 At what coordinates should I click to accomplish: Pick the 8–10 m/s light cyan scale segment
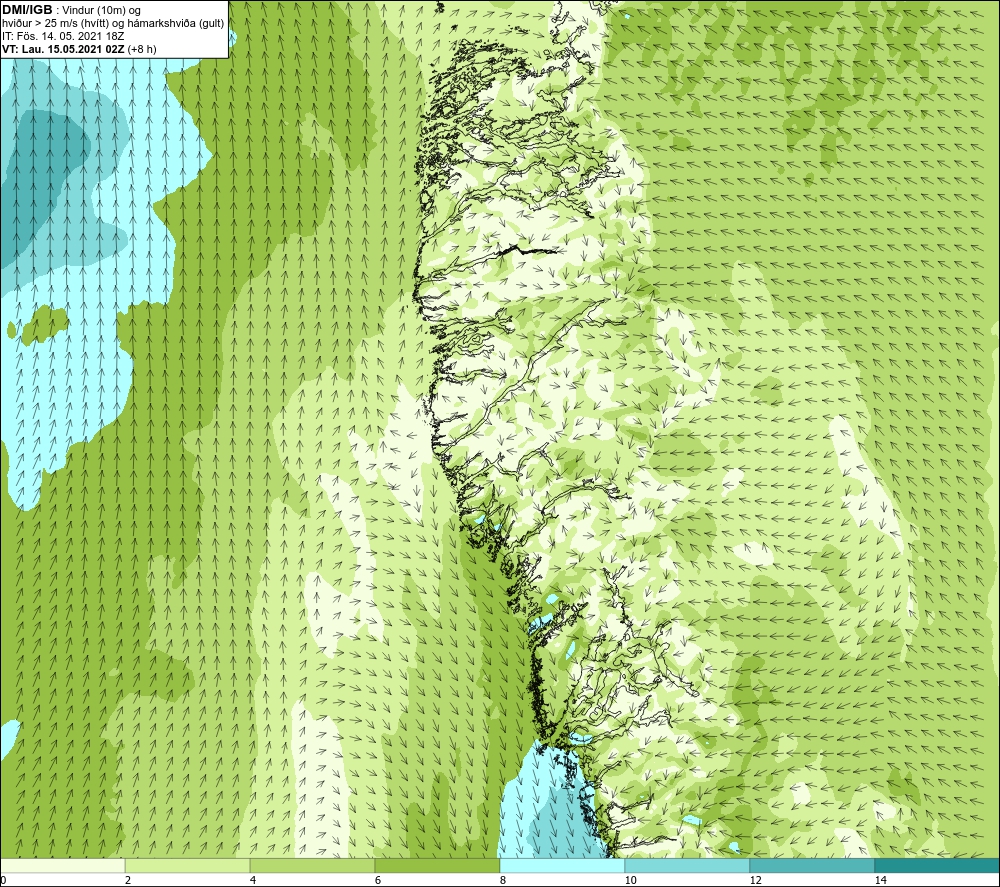coord(562,866)
